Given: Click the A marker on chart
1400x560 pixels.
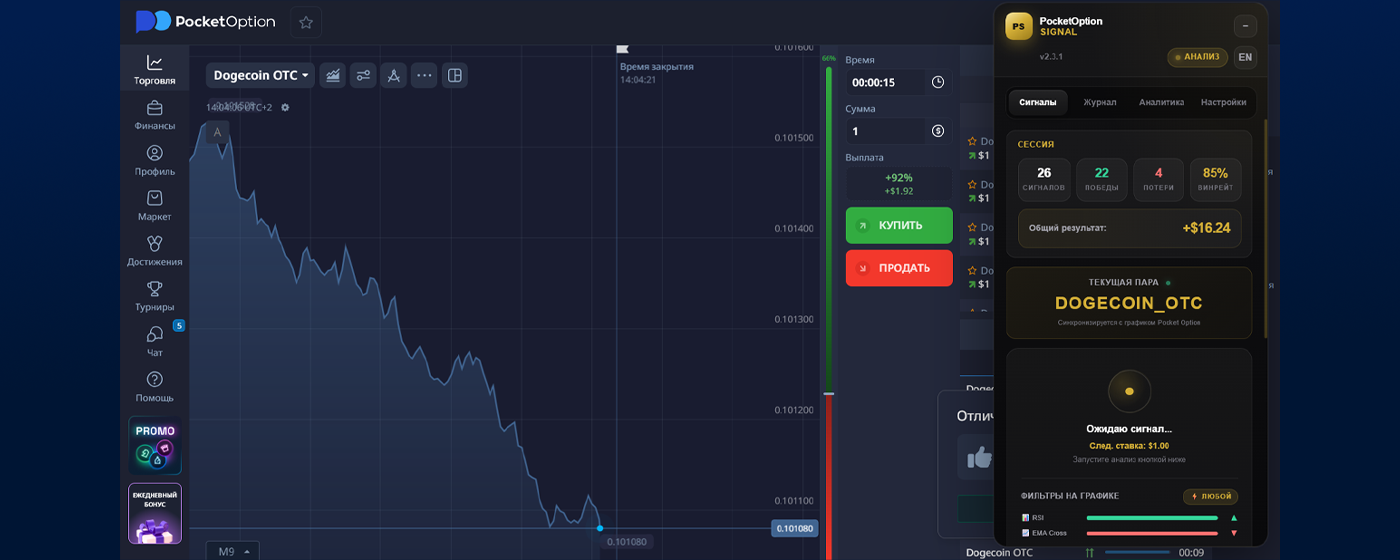Looking at the screenshot, I should (x=217, y=132).
